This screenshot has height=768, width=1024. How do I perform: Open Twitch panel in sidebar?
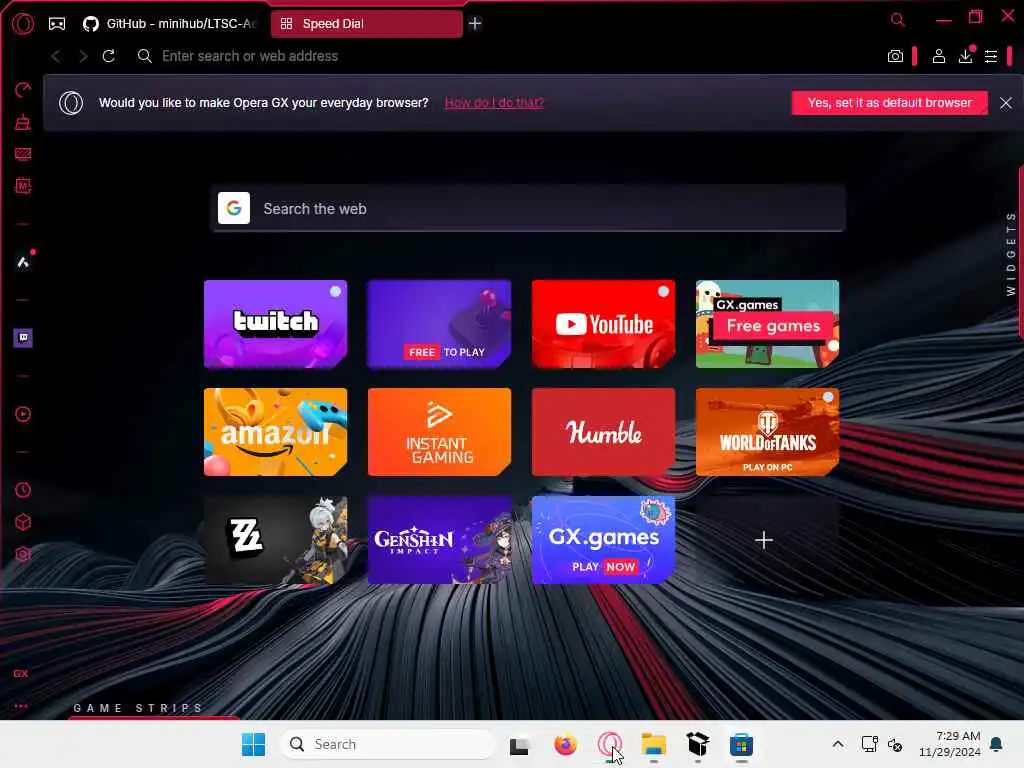coord(23,338)
